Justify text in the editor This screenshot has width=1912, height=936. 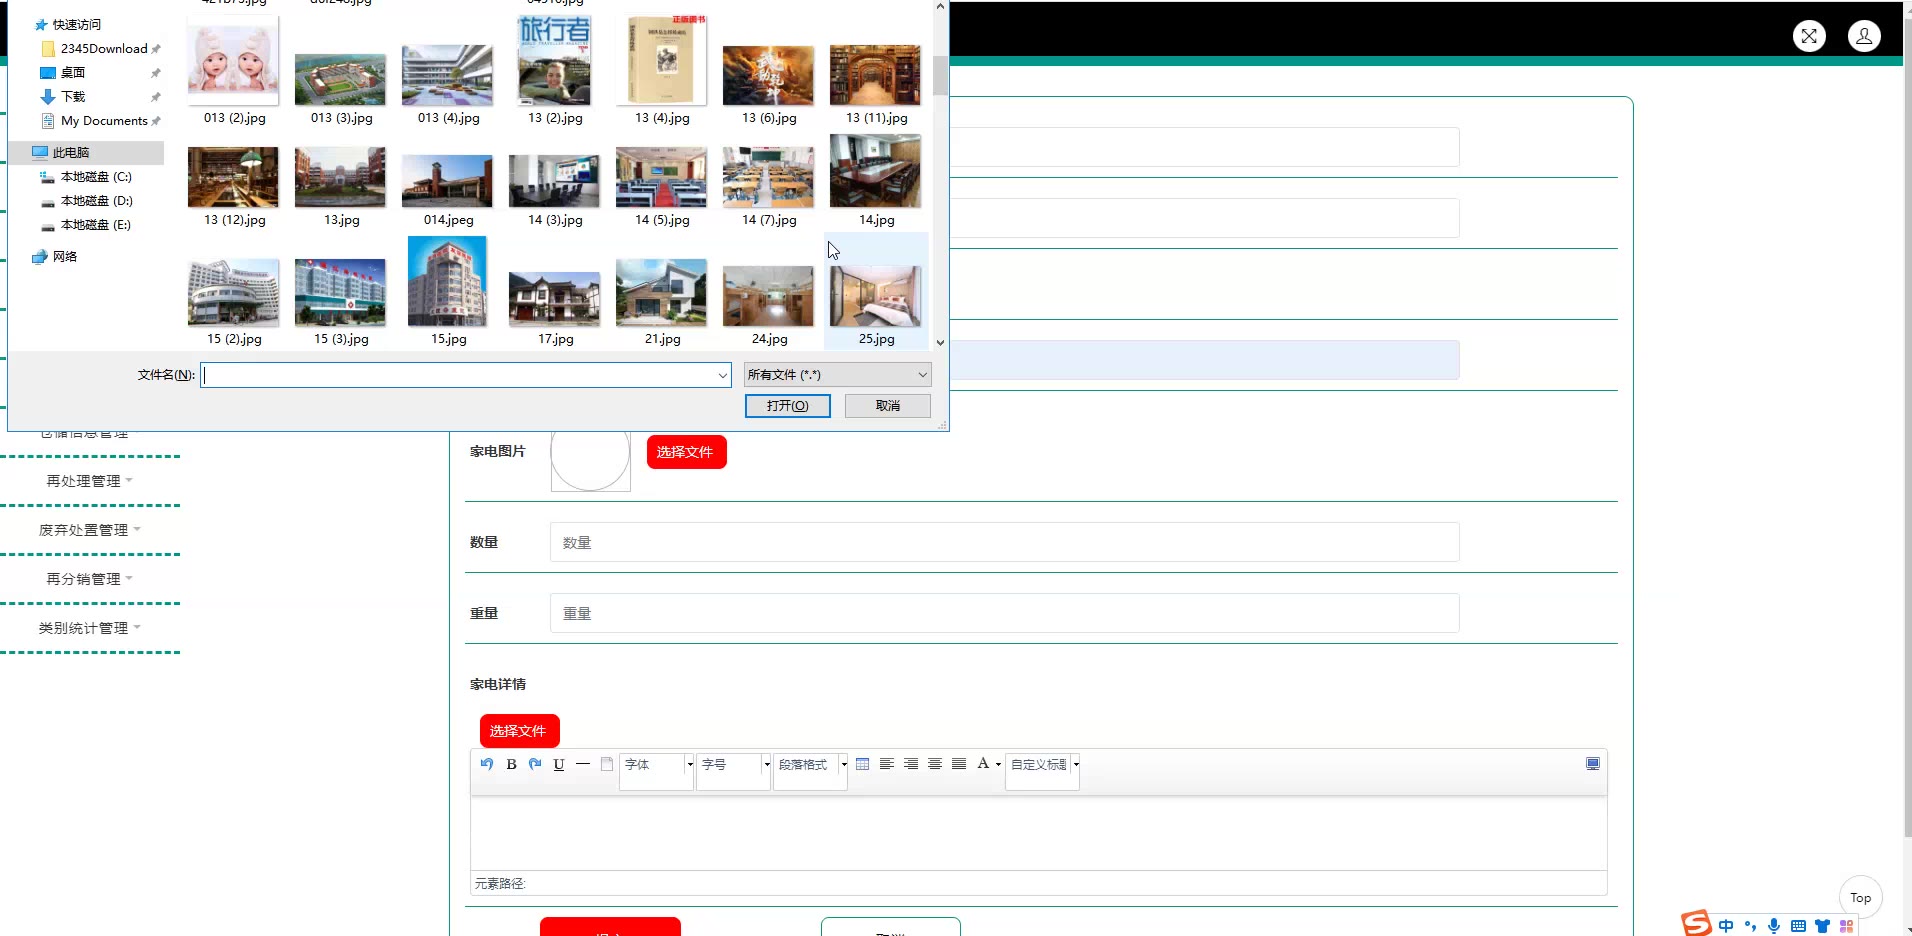959,764
